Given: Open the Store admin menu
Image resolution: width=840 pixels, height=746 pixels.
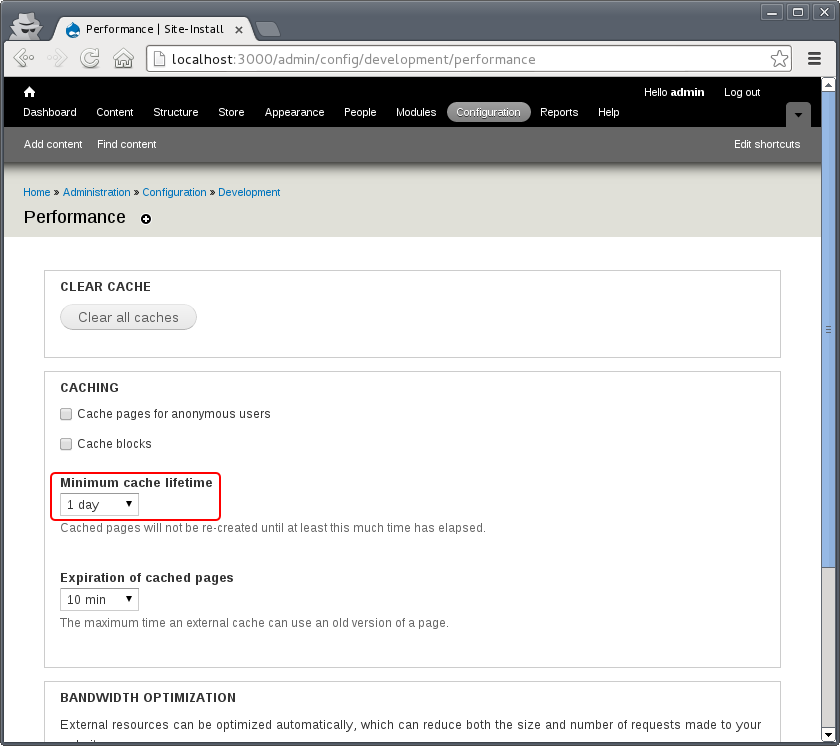Looking at the screenshot, I should [231, 112].
